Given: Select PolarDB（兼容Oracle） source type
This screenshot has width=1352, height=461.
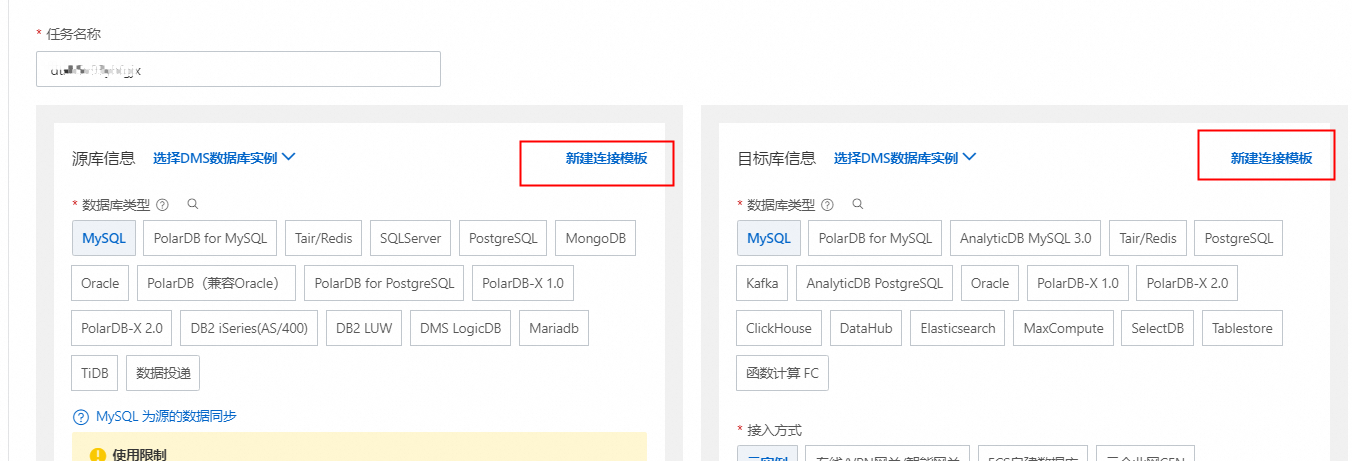Looking at the screenshot, I should [x=216, y=283].
